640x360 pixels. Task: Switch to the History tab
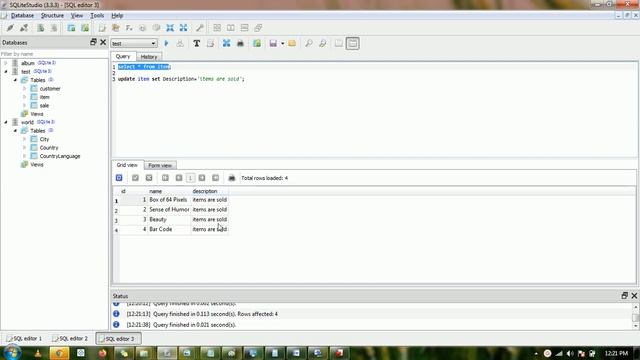tap(149, 57)
